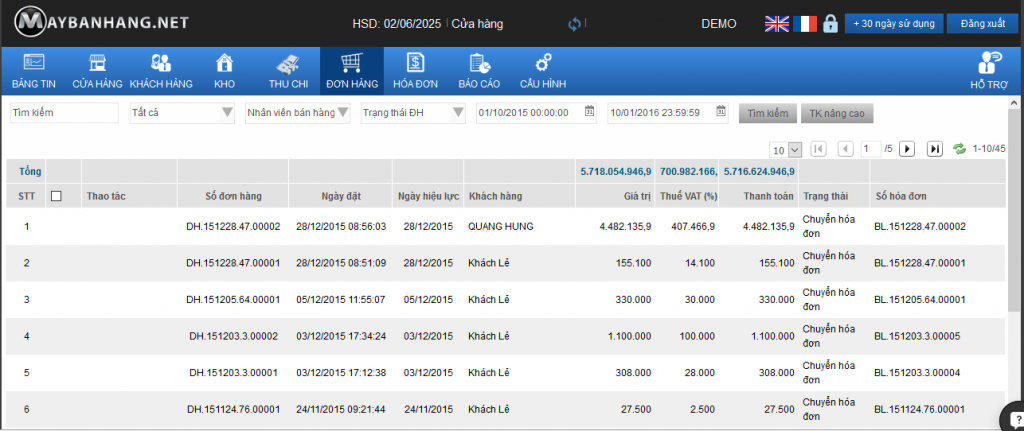Select order DH.151228.47.00002

[233, 227]
